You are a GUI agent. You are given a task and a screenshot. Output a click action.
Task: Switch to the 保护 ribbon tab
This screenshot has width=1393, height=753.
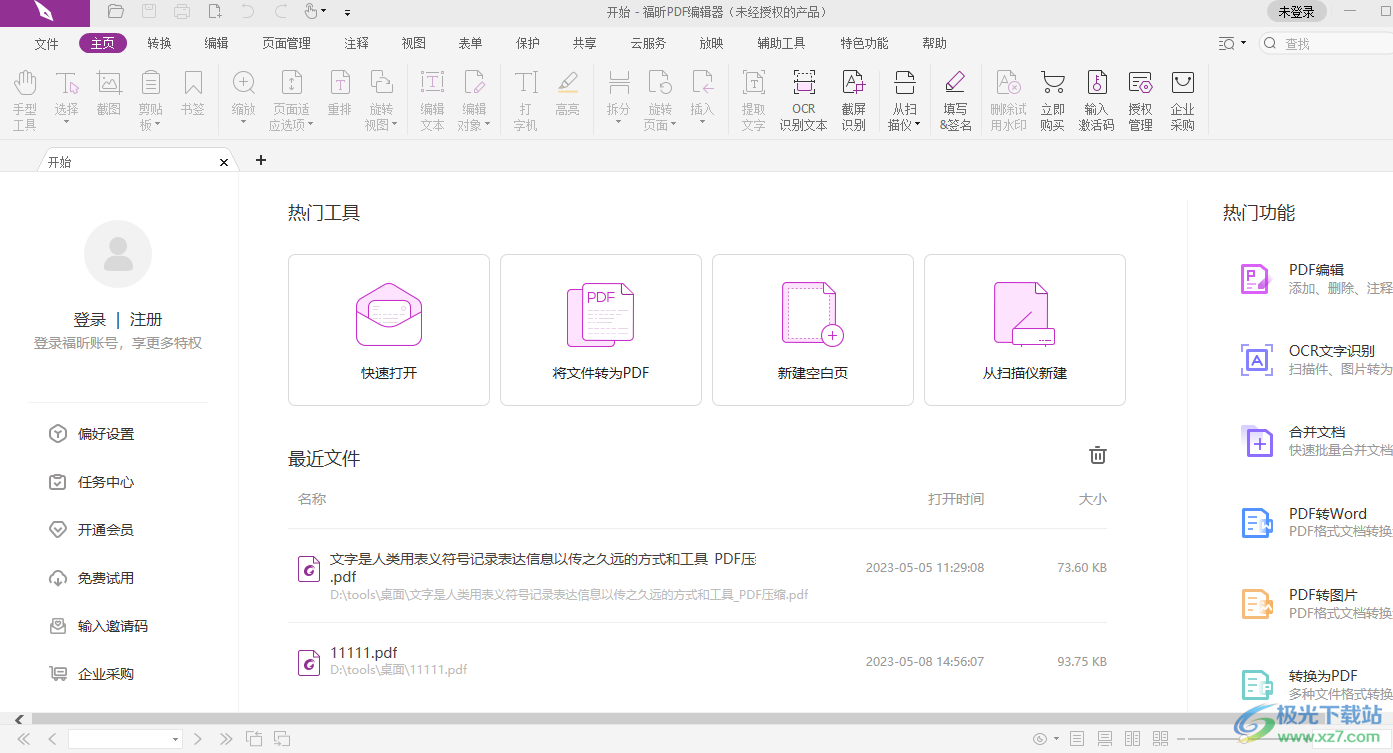pos(527,44)
